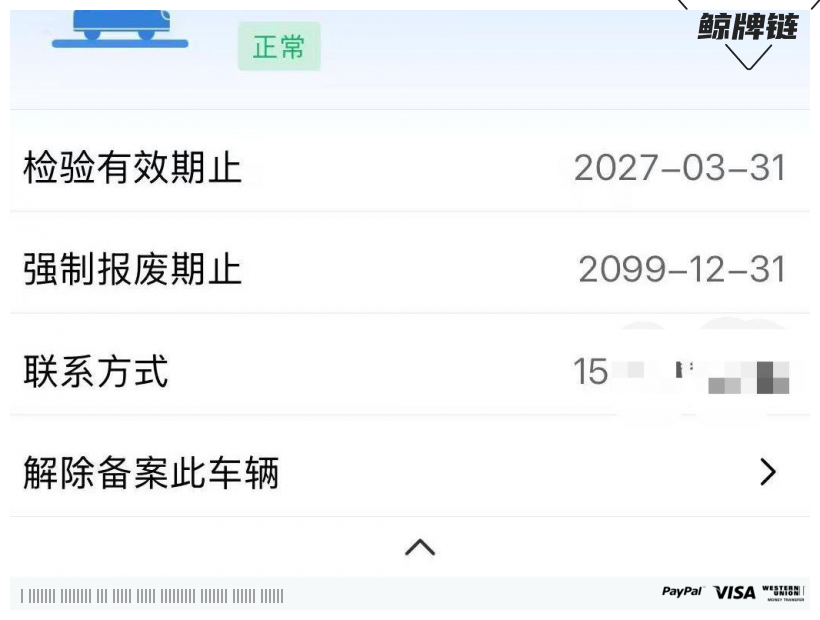Click the masked phone number starting with 15

coord(681,372)
